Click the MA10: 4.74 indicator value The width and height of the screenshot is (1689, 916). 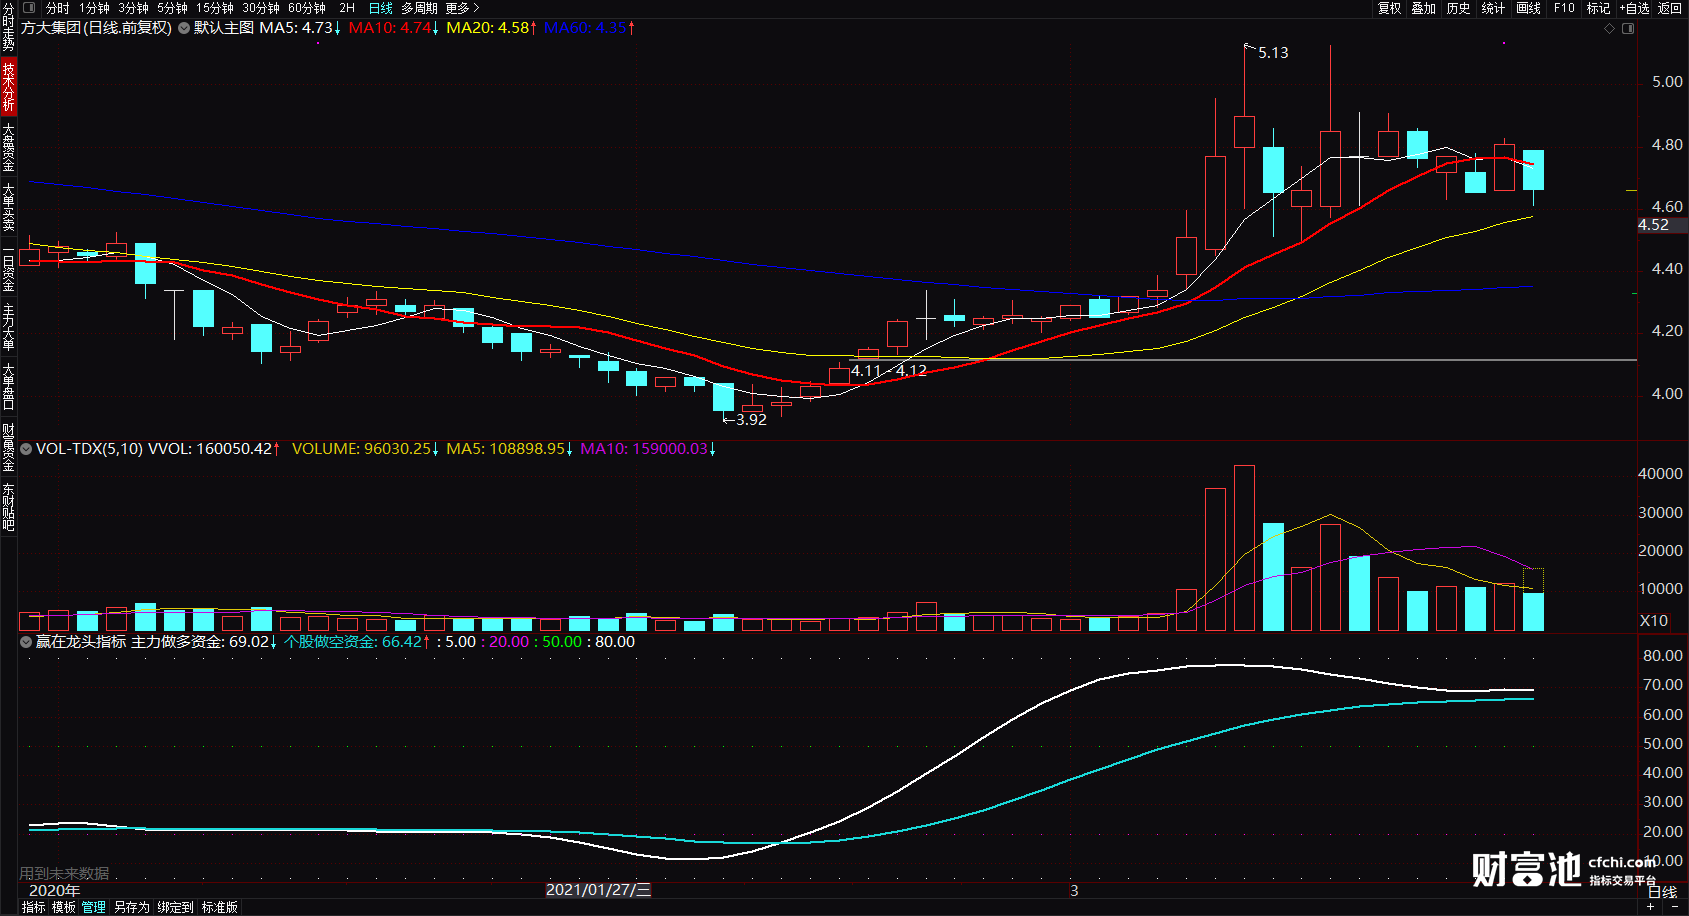(x=394, y=28)
